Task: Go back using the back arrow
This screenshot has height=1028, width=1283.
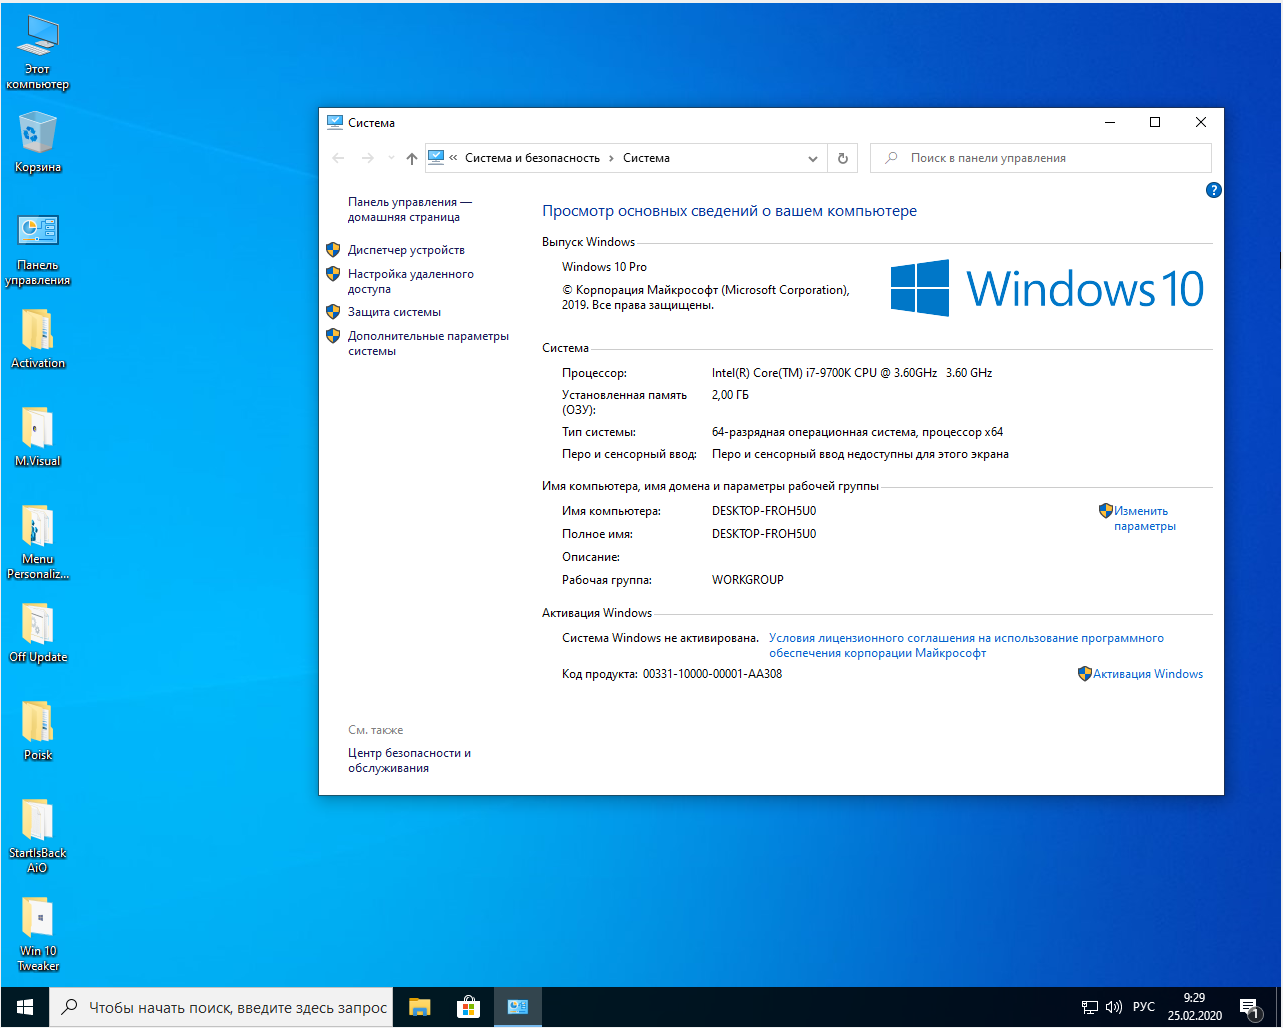Action: coord(338,158)
